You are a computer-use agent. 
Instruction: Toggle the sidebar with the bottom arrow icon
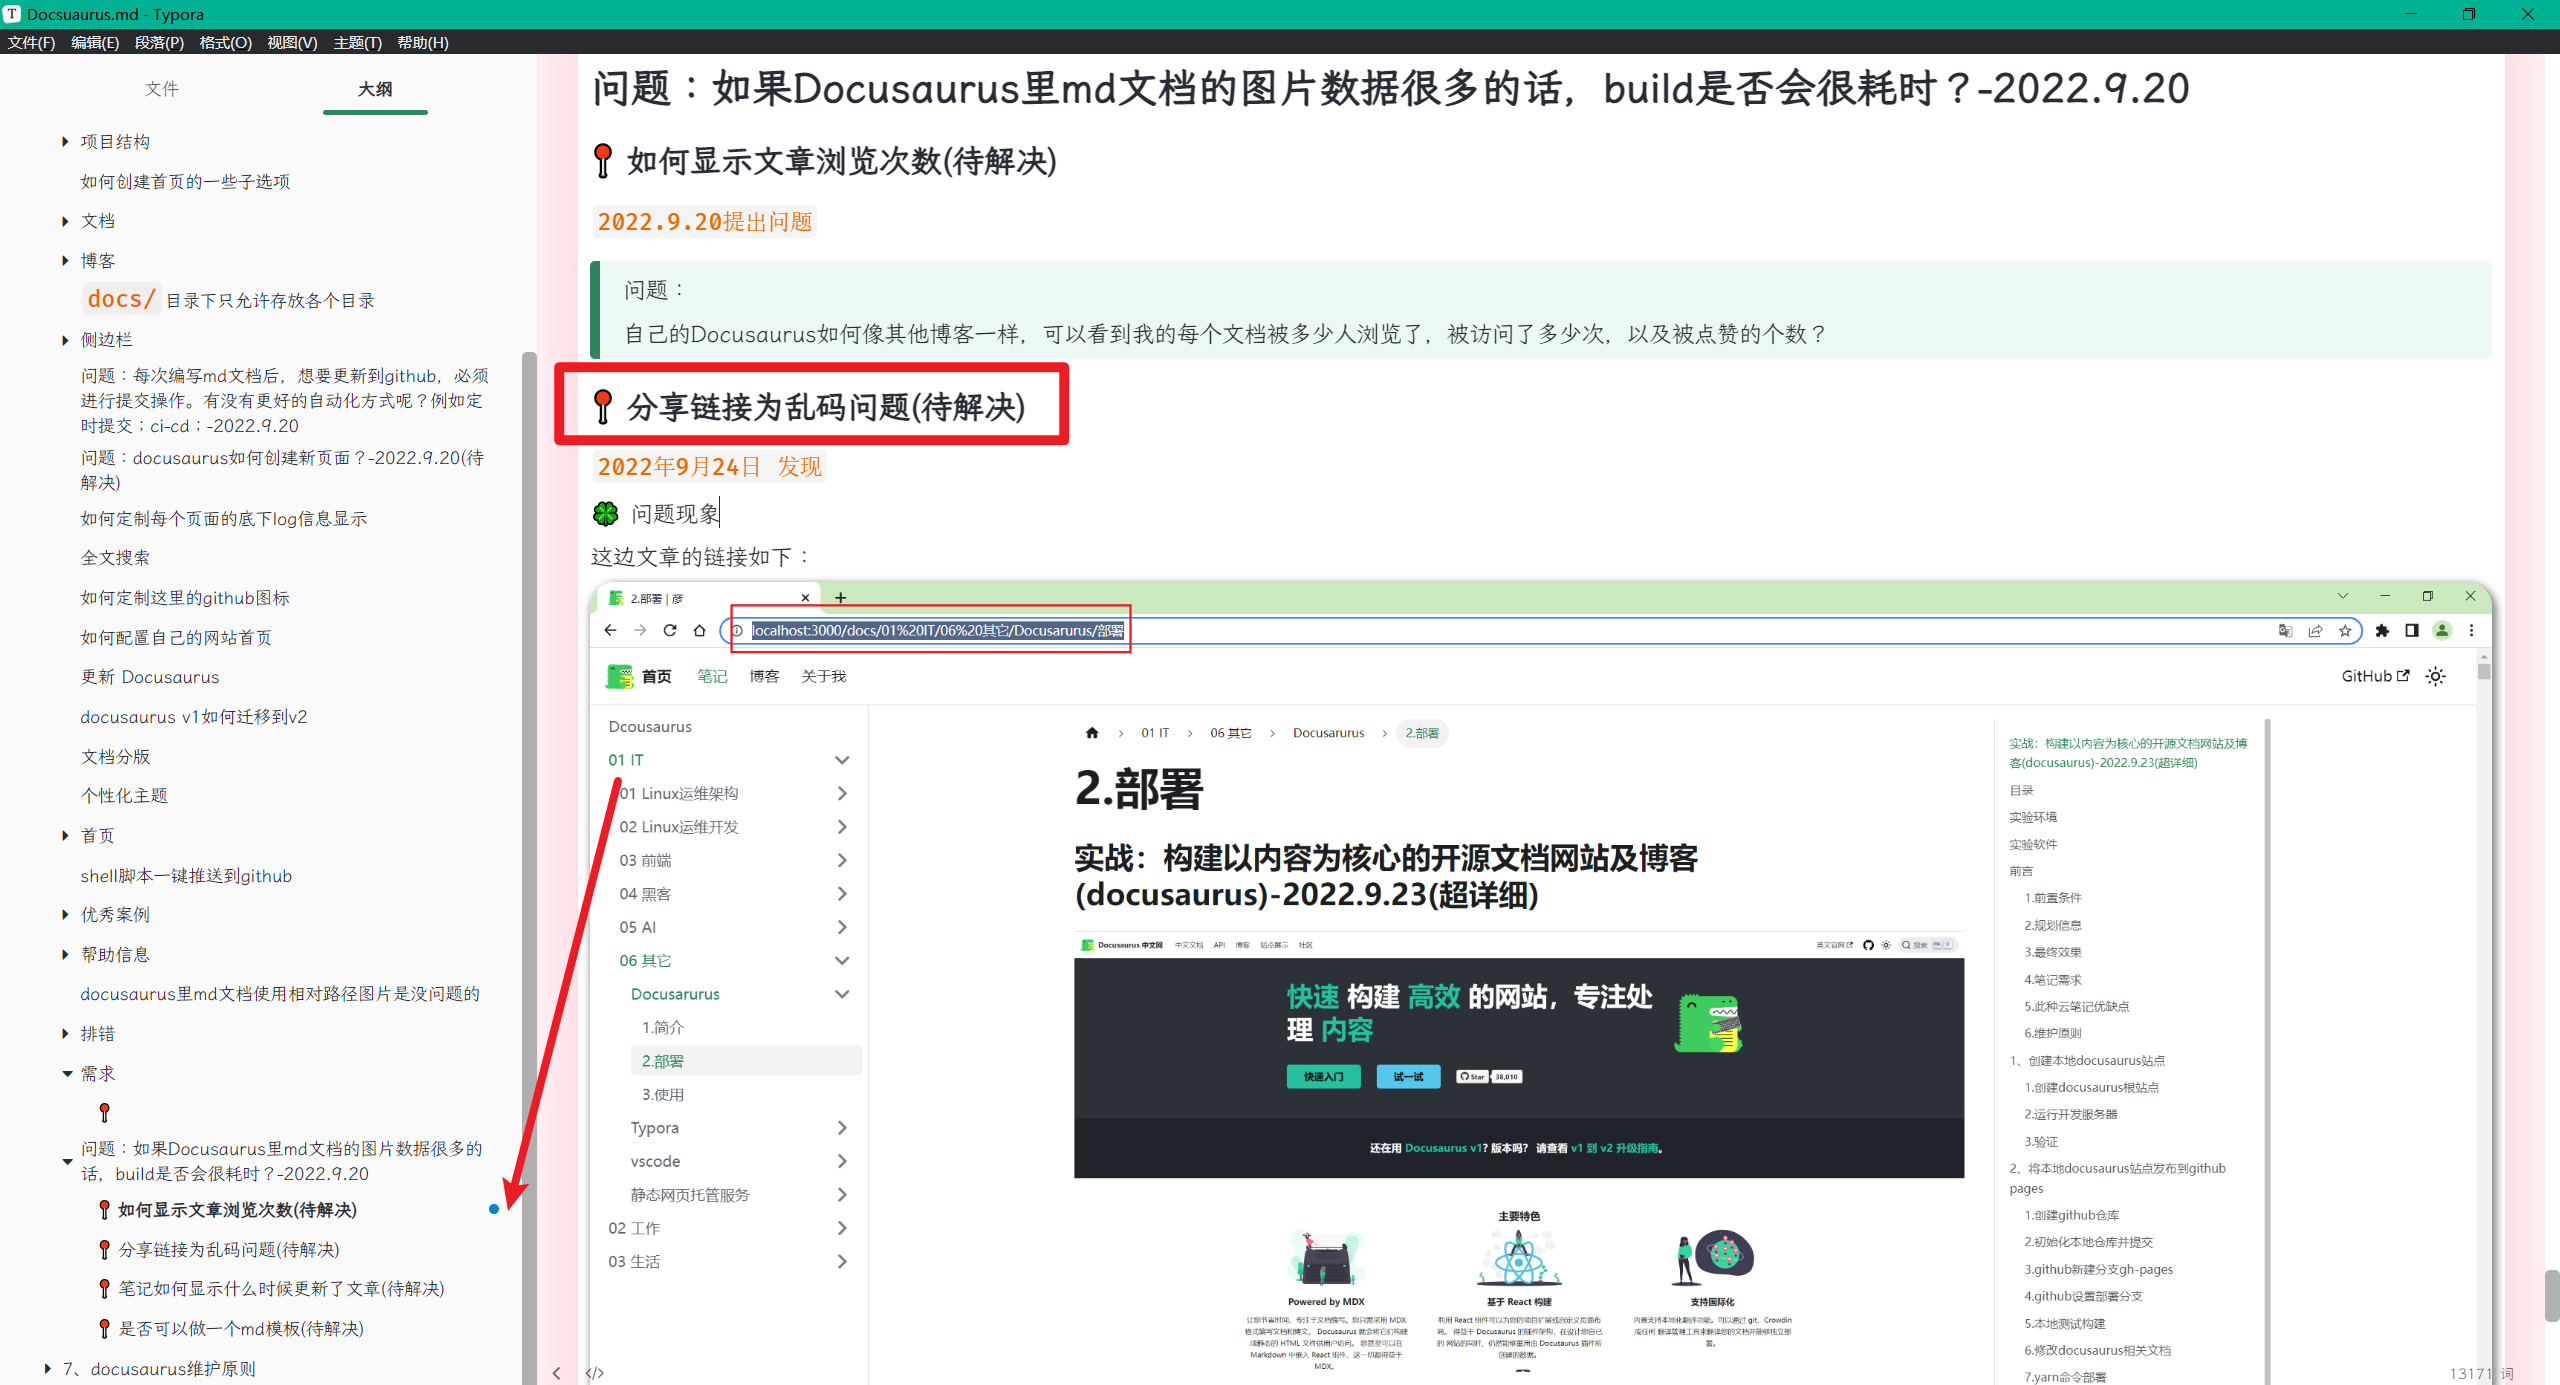click(557, 1373)
